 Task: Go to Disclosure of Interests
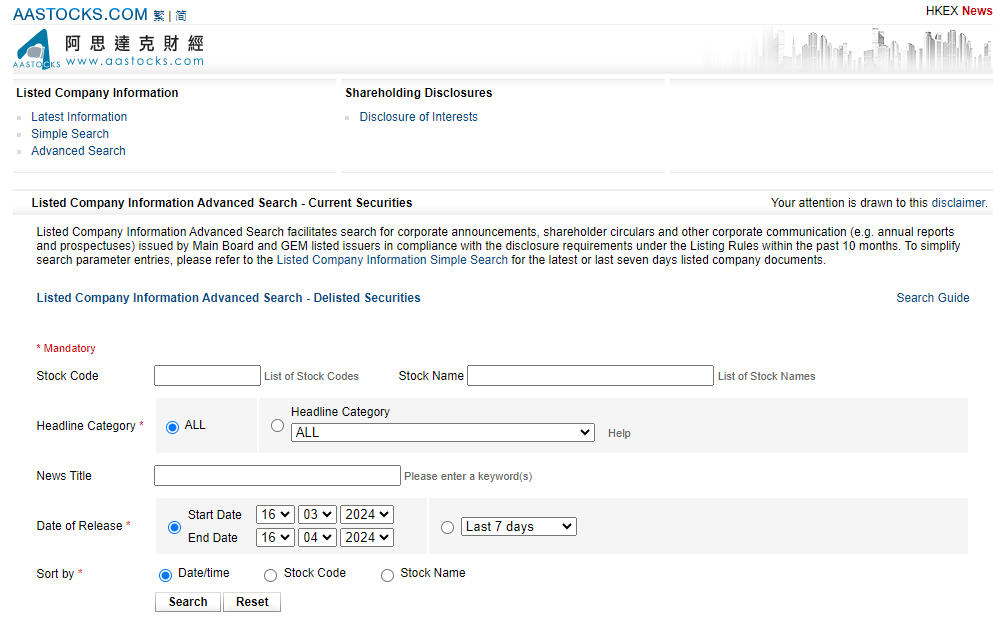click(x=418, y=117)
